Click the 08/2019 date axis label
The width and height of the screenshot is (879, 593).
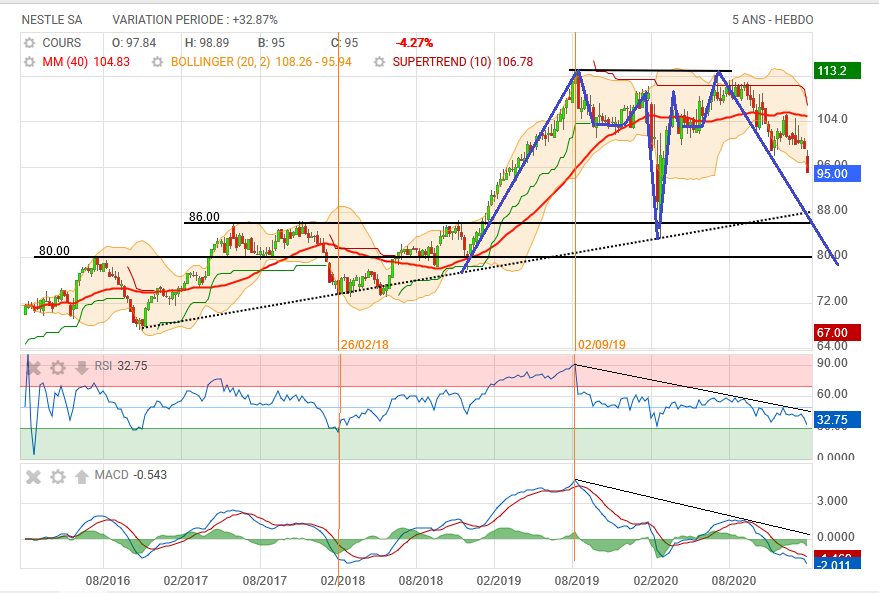[x=577, y=580]
